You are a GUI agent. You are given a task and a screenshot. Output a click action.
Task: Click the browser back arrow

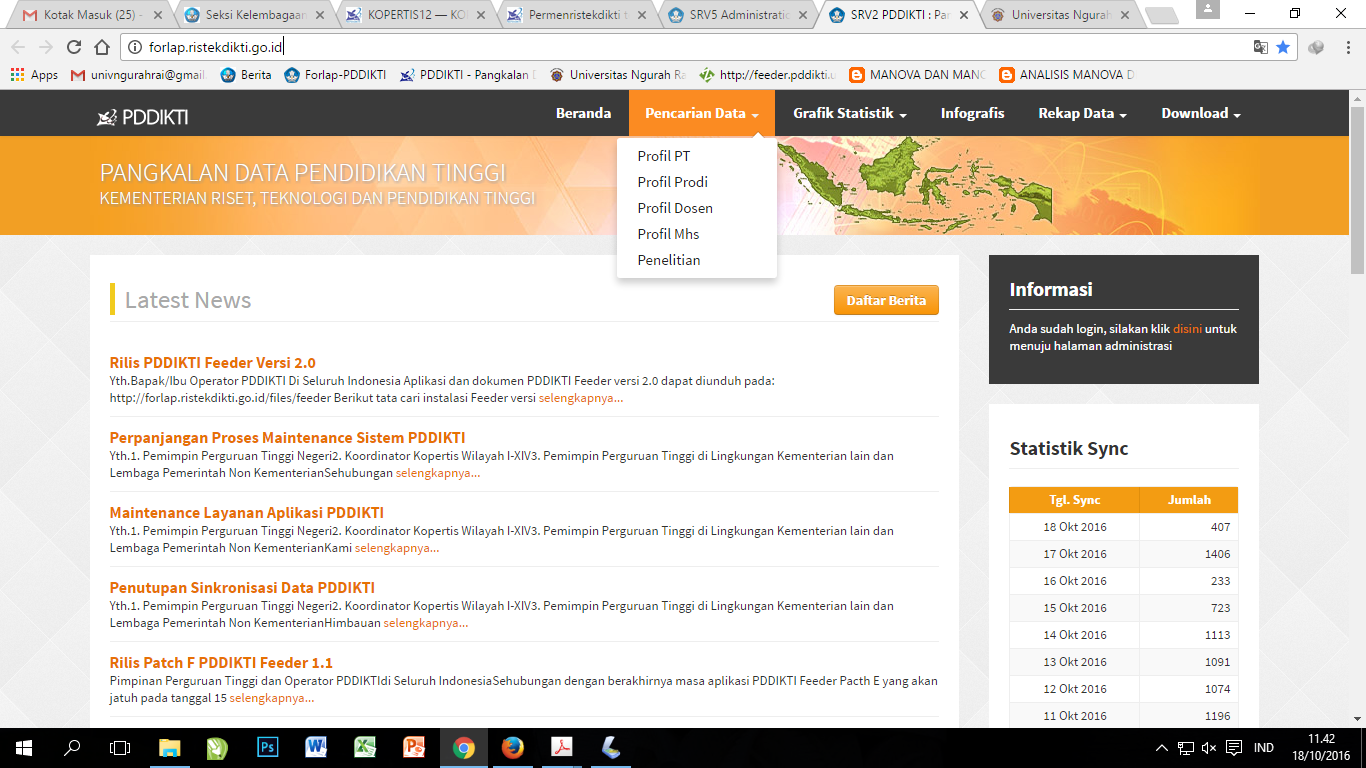[18, 47]
